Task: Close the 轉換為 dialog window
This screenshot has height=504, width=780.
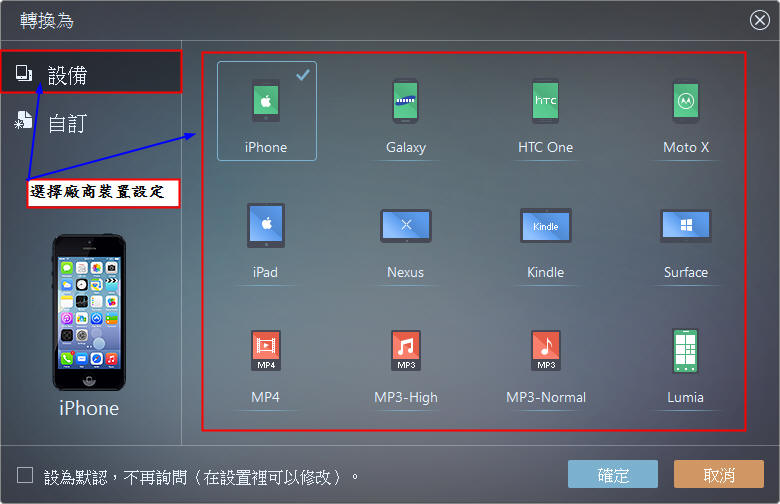Action: click(759, 19)
